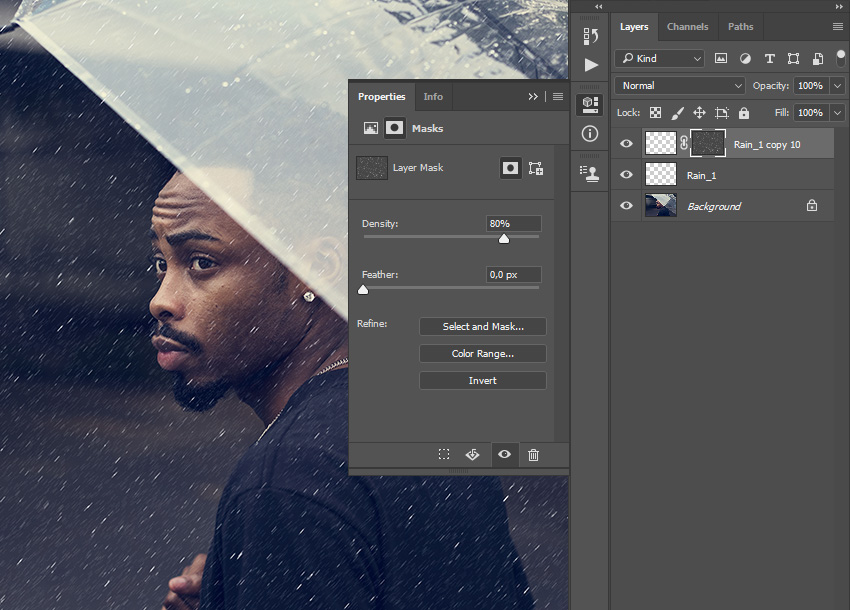Select Rain_1 copy 10 layer thumbnail
The height and width of the screenshot is (610, 850).
click(661, 144)
